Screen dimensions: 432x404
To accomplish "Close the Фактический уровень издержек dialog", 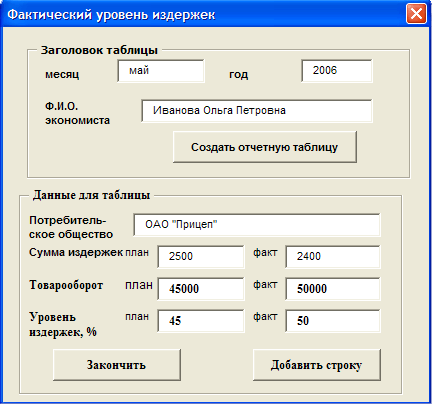I will click(x=416, y=14).
